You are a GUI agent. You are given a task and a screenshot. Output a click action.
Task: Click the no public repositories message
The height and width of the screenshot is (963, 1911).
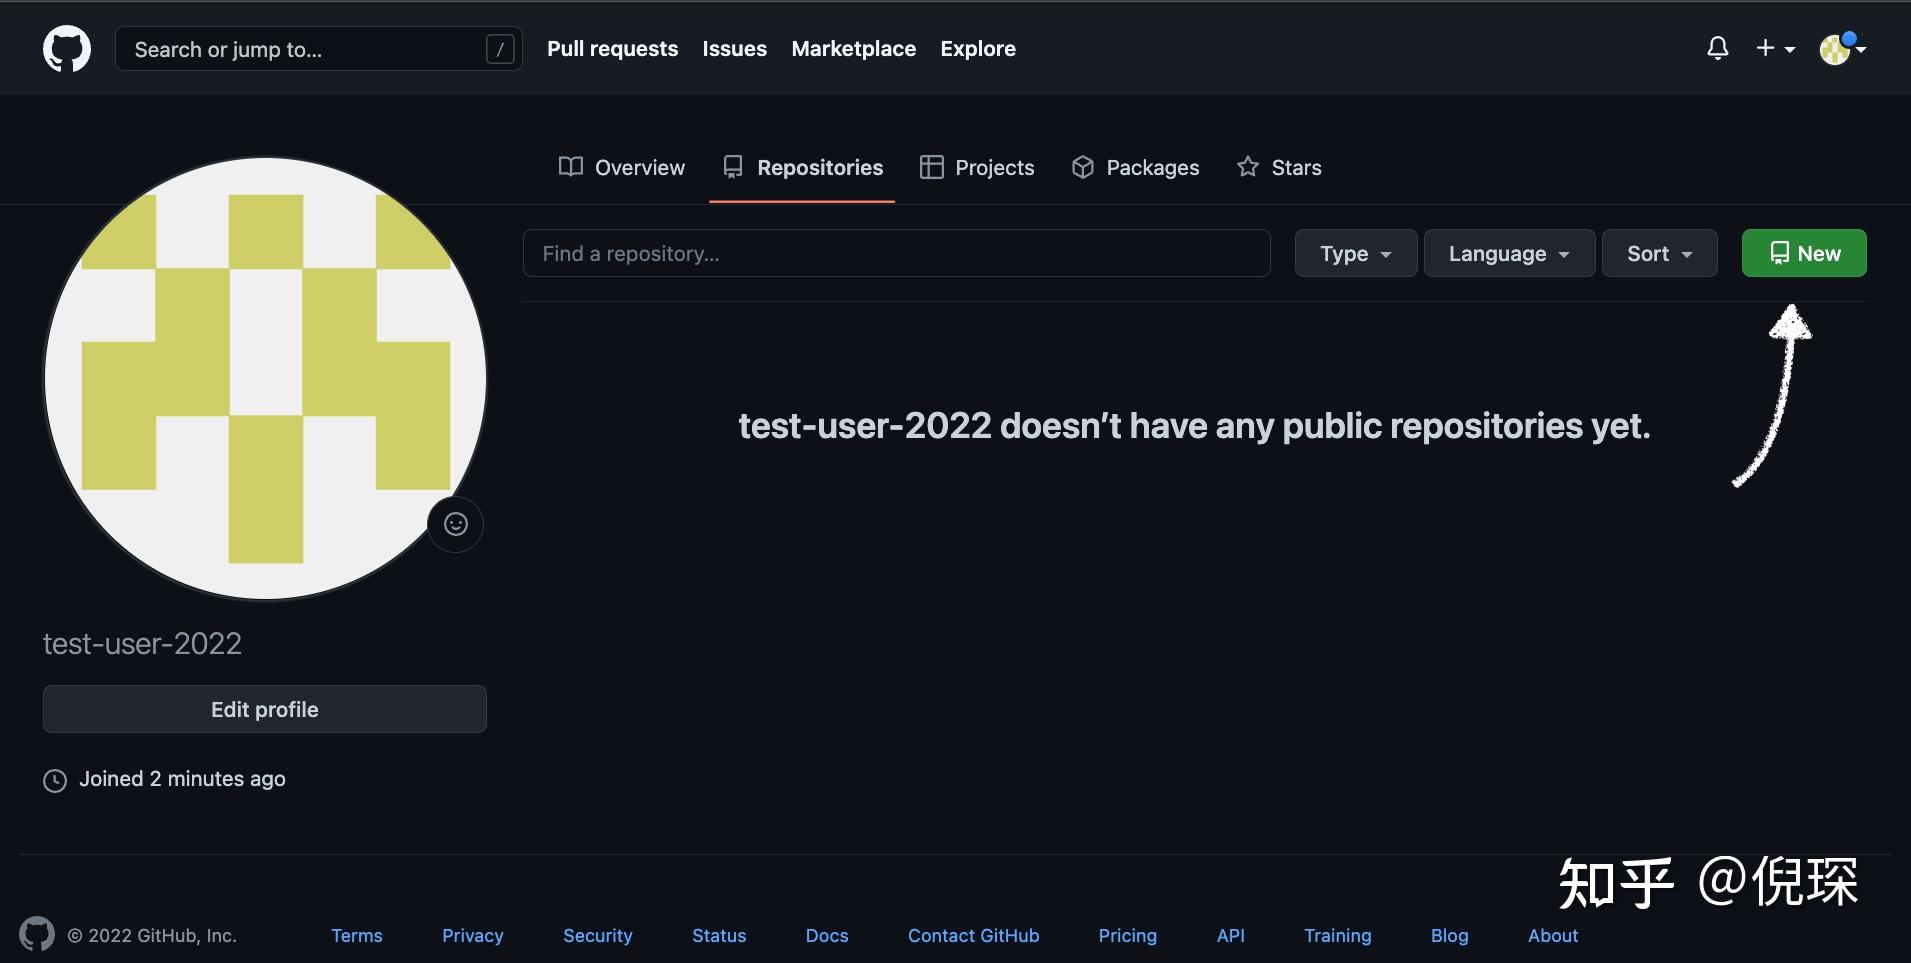1194,426
